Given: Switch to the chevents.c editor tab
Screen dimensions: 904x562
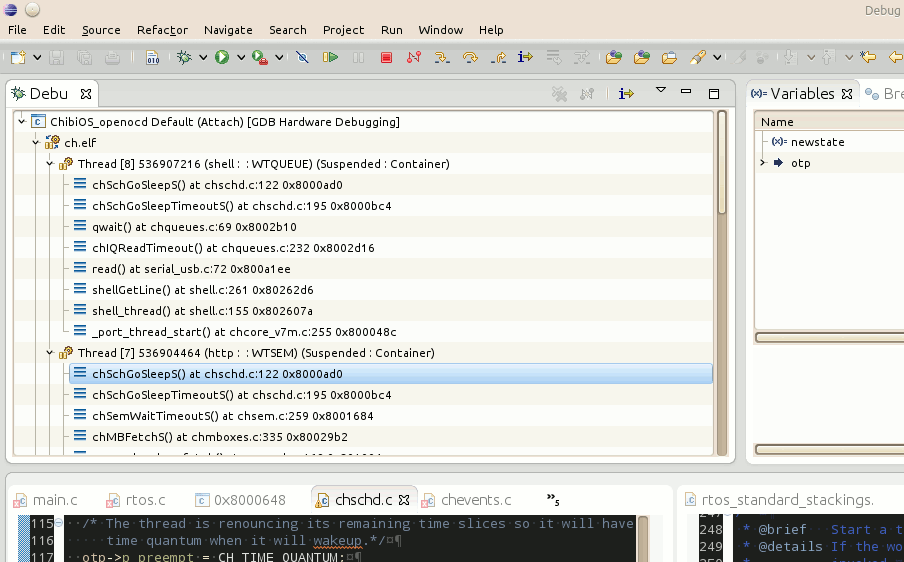Looking at the screenshot, I should click(466, 500).
